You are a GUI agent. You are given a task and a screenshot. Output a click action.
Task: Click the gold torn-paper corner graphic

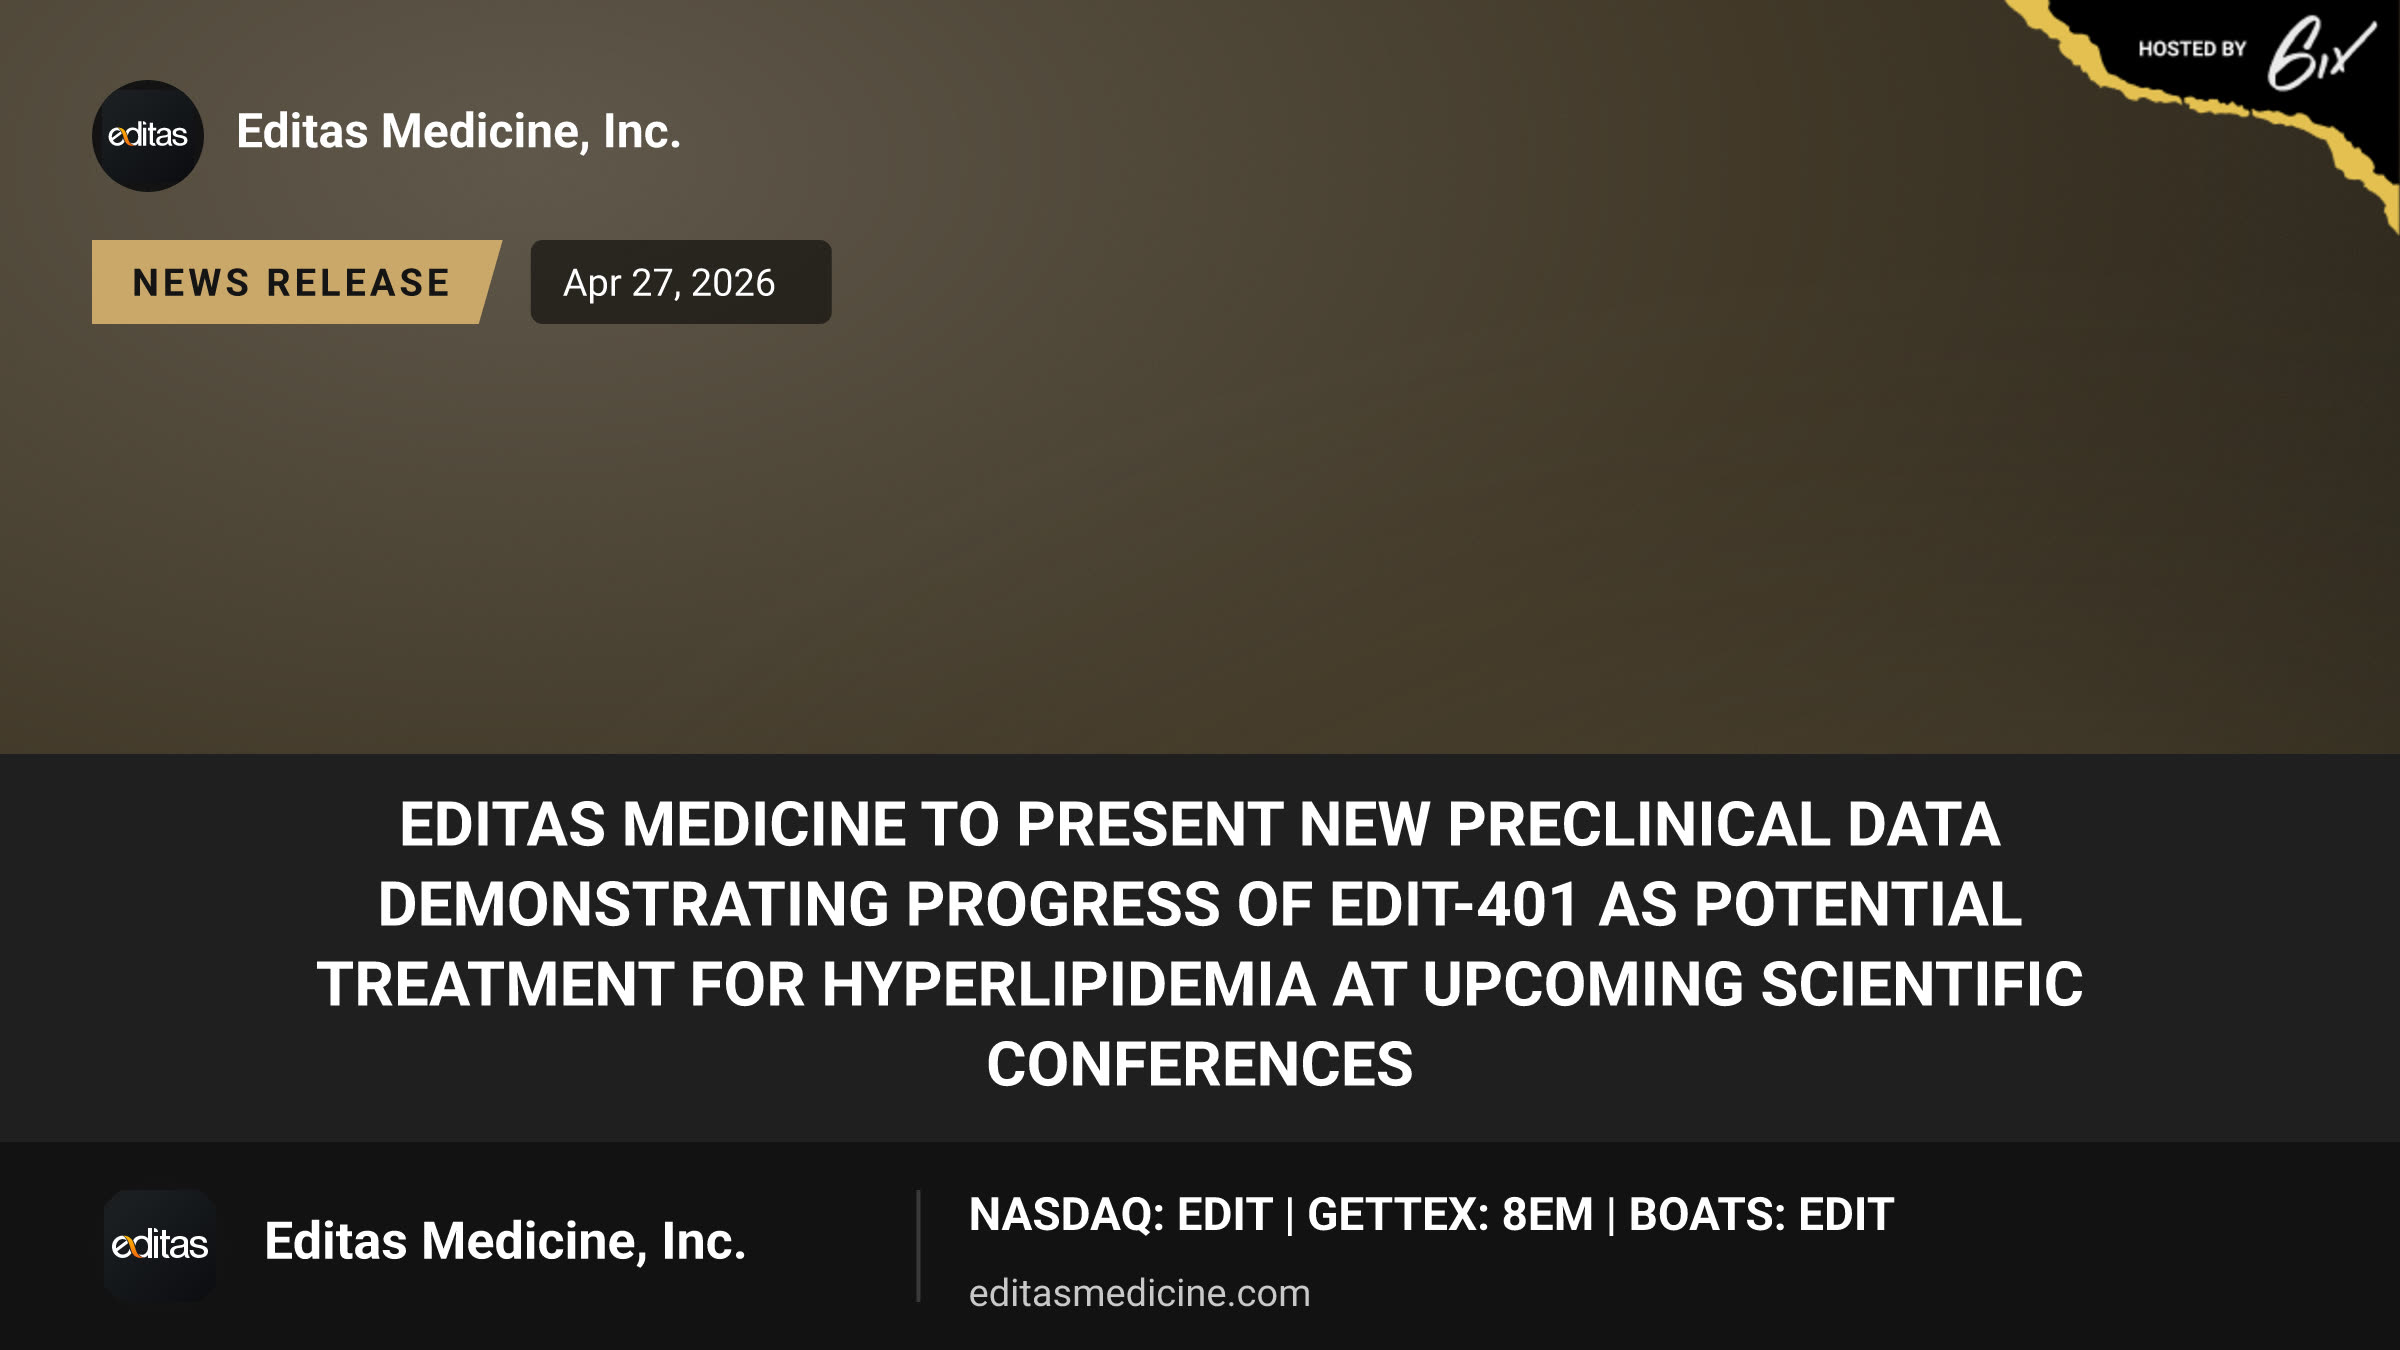[x=2200, y=100]
